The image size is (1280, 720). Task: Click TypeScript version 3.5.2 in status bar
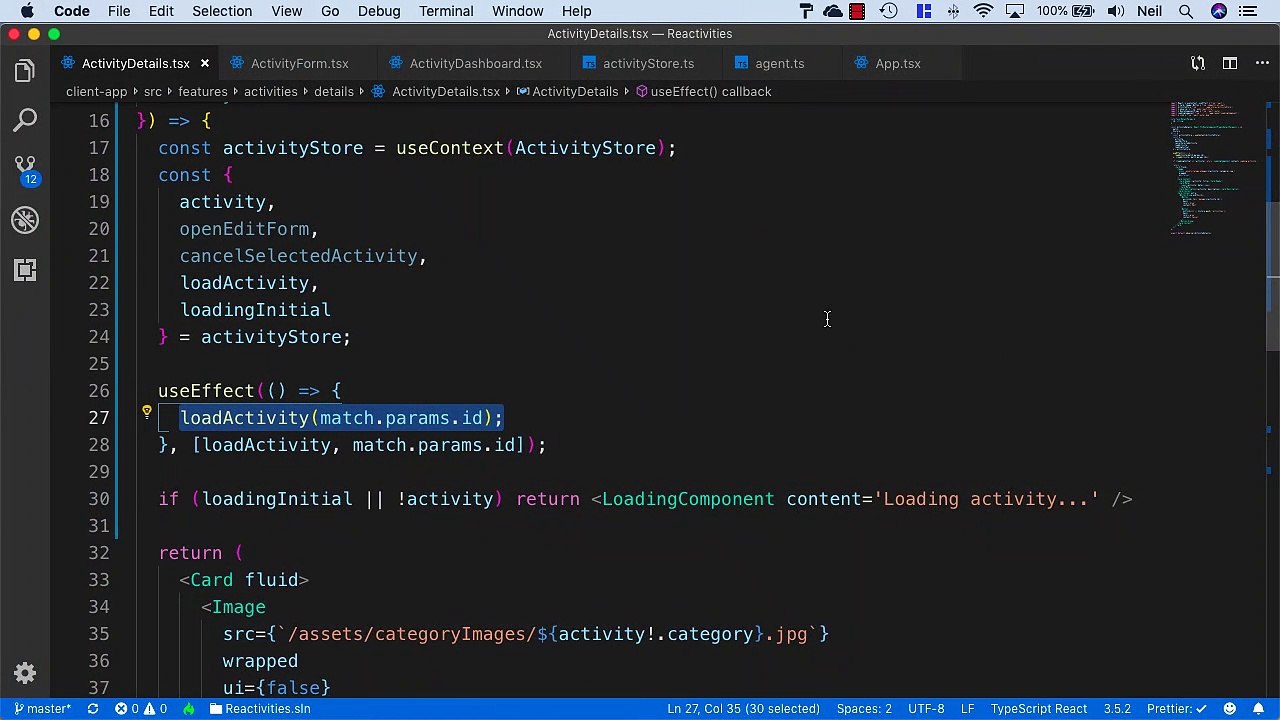pyautogui.click(x=1117, y=708)
